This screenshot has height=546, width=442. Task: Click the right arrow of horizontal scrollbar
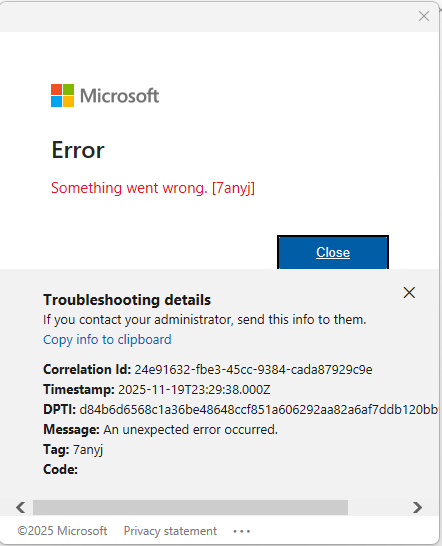pyautogui.click(x=417, y=507)
